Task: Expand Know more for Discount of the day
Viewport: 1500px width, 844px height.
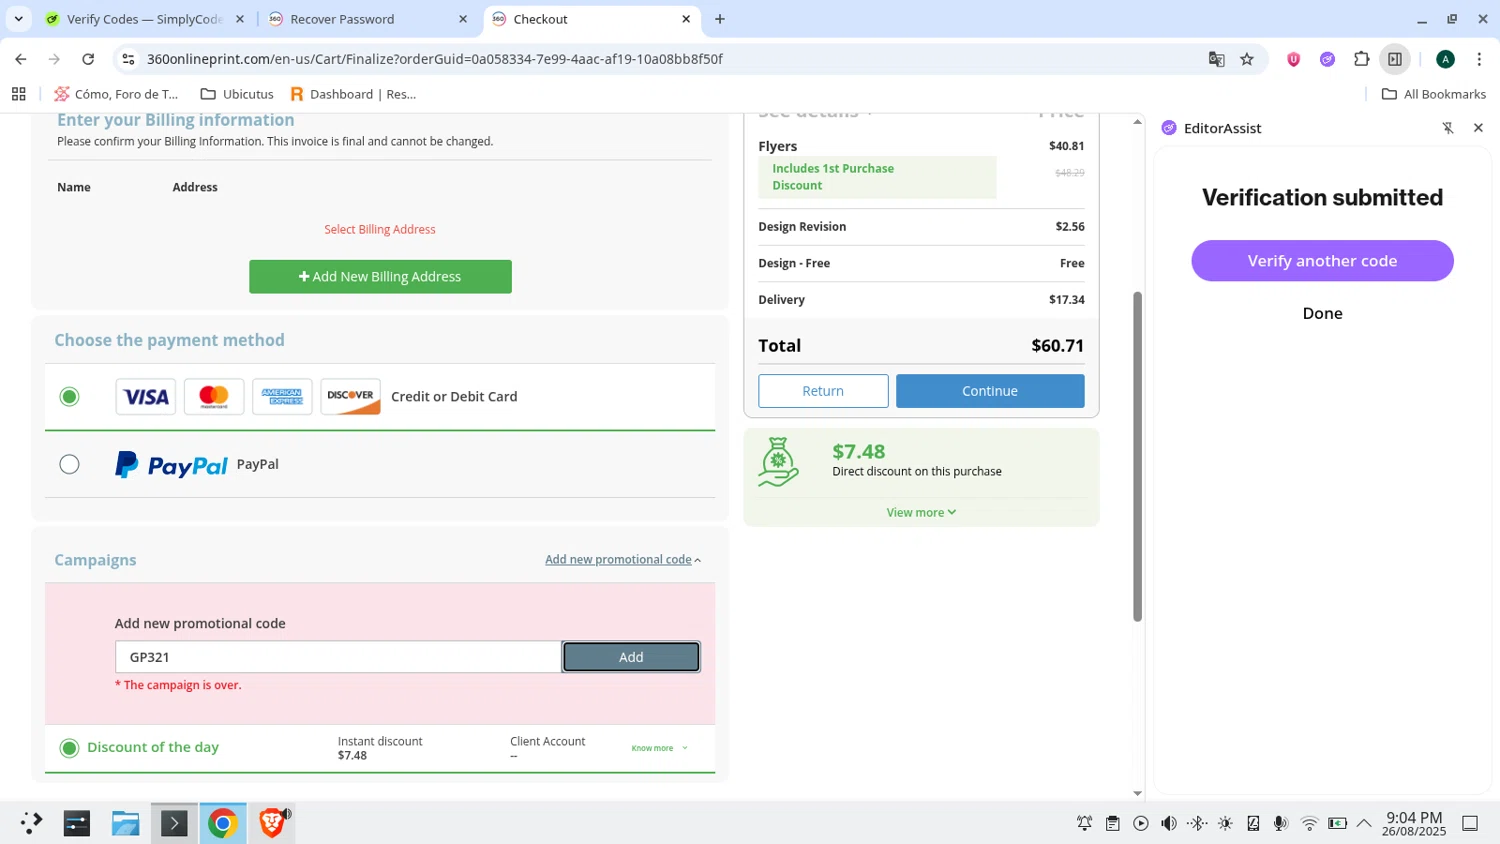Action: 659,748
